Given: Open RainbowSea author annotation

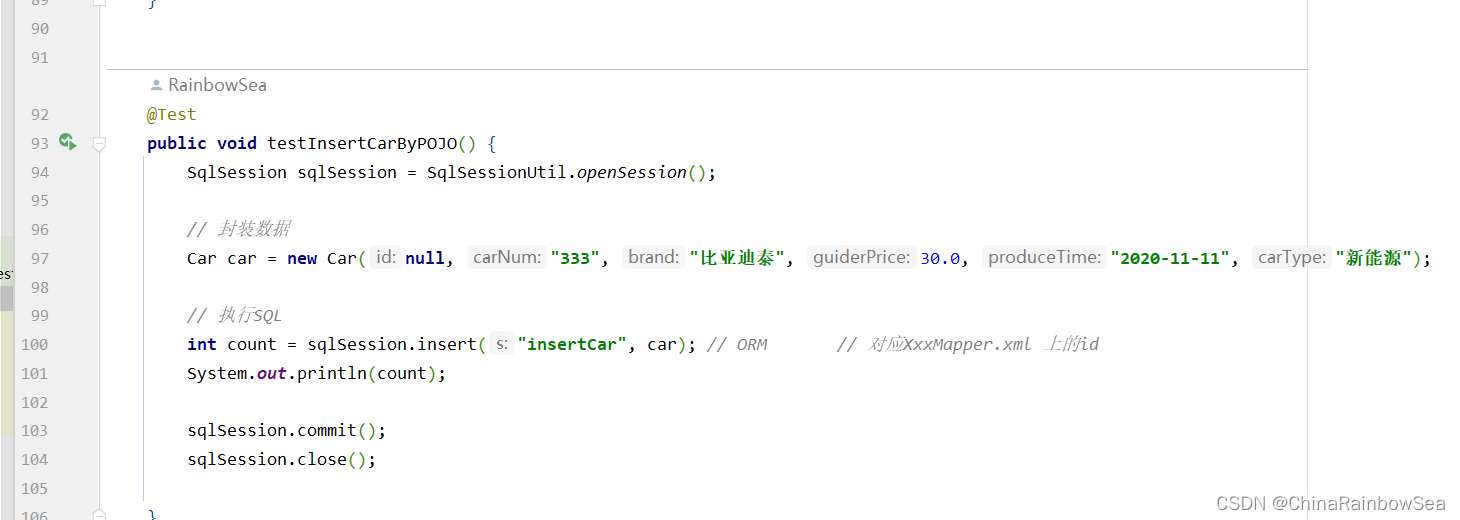Looking at the screenshot, I should click(x=217, y=85).
